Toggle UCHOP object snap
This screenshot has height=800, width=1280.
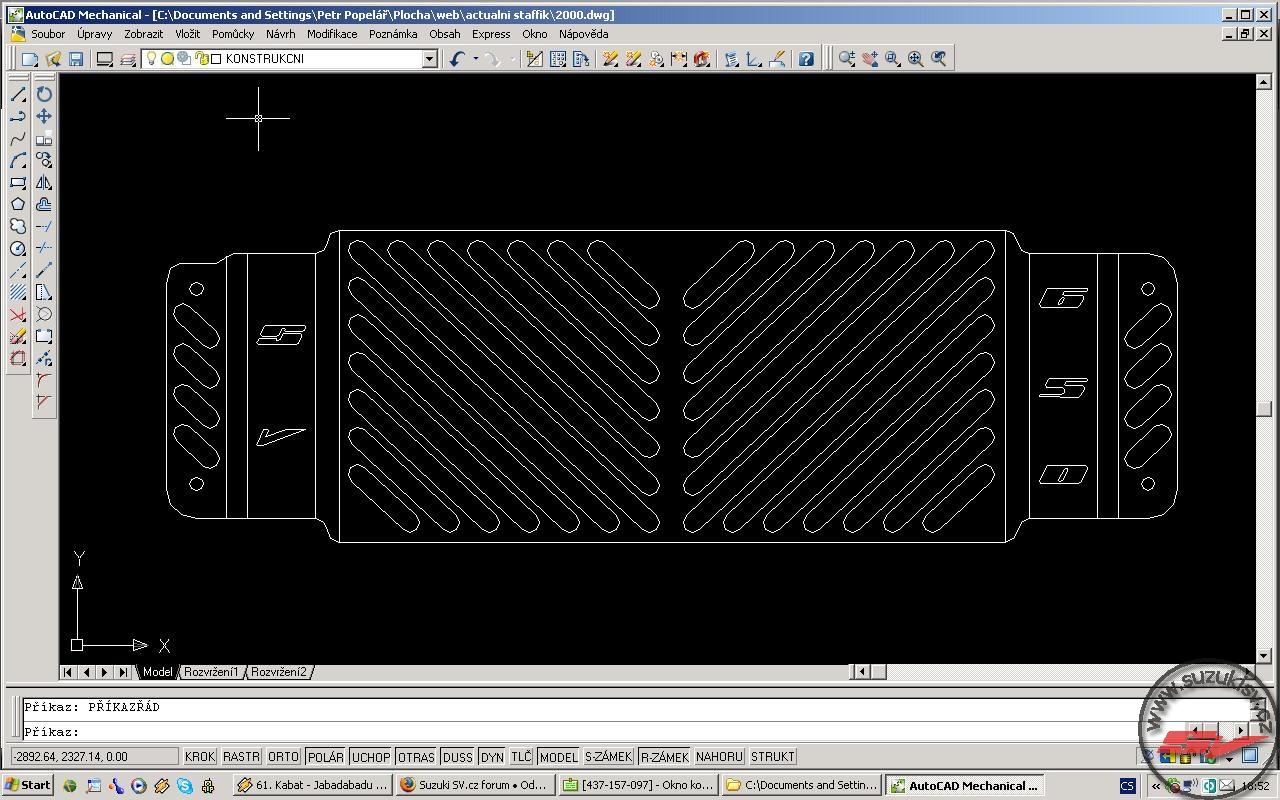pyautogui.click(x=370, y=757)
